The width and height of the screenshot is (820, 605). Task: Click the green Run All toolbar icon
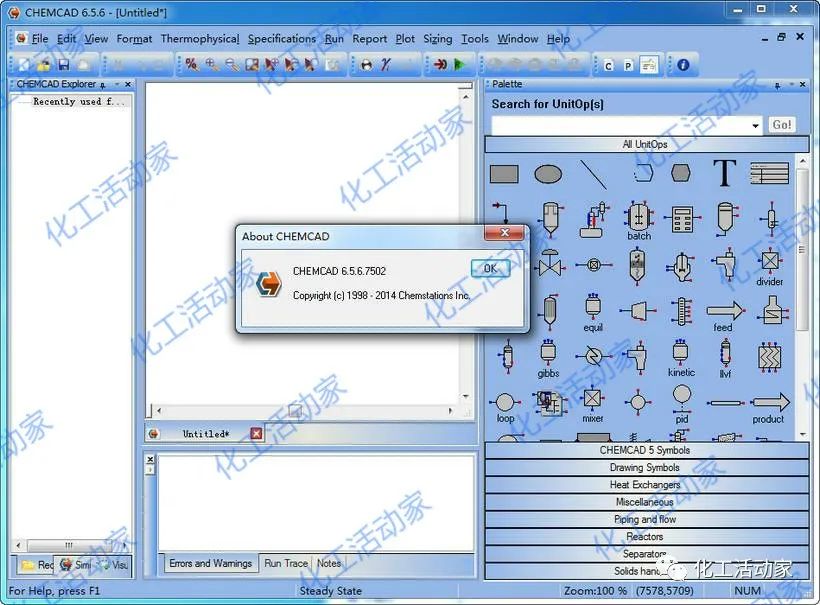pos(460,65)
